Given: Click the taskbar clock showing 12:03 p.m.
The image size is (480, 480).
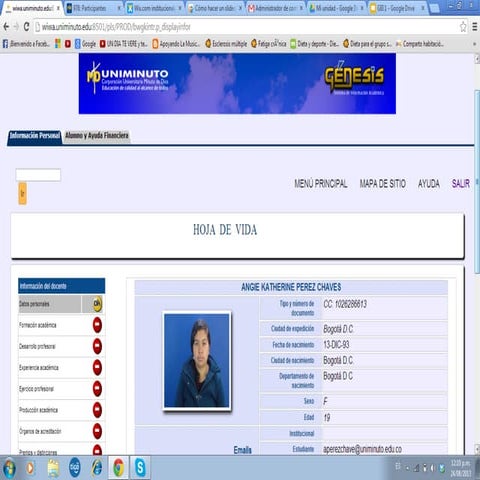Looking at the screenshot, I should click(461, 468).
